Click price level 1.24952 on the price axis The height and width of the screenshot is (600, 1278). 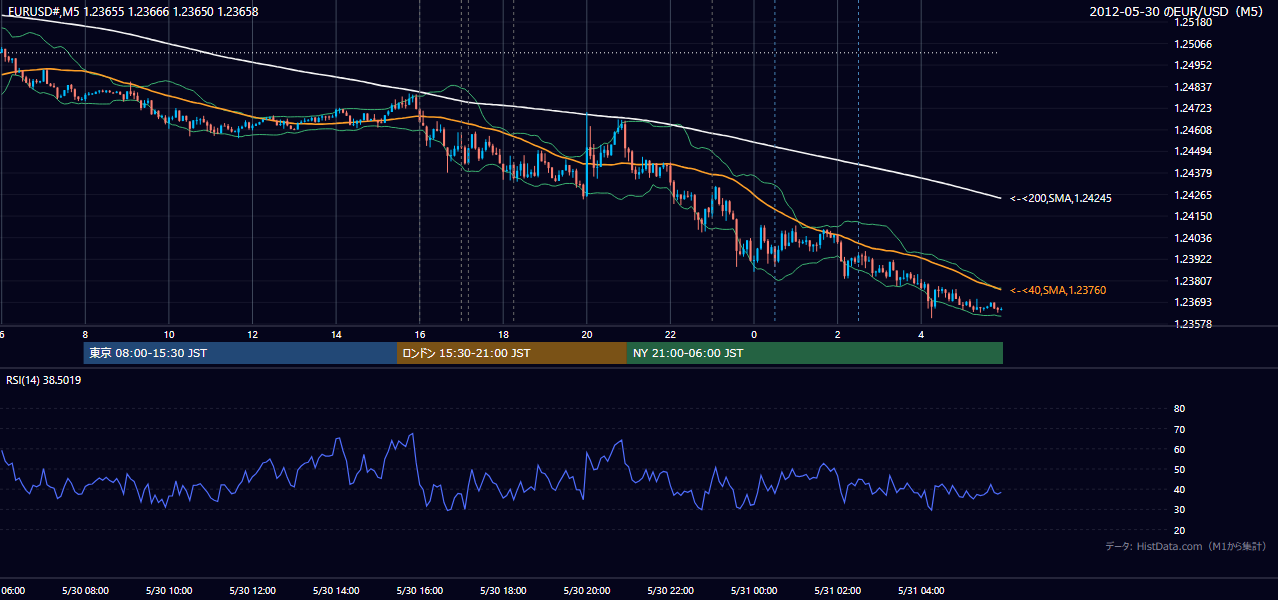pos(1192,65)
